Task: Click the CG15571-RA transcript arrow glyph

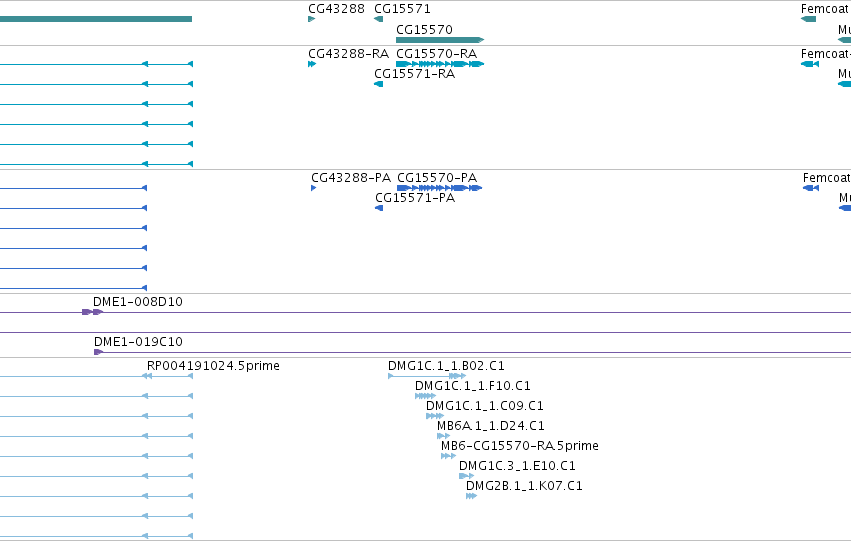Action: (379, 84)
